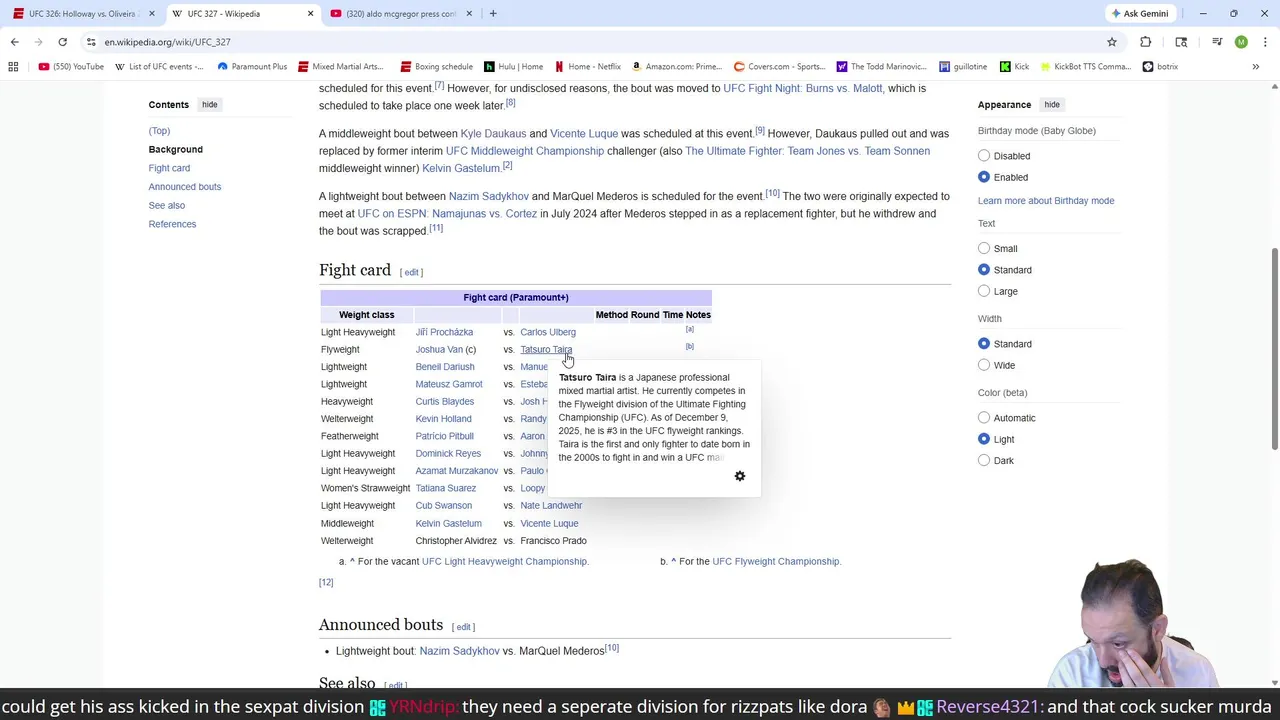
Task: Open the Chrome three-dot menu
Action: coord(1265,42)
